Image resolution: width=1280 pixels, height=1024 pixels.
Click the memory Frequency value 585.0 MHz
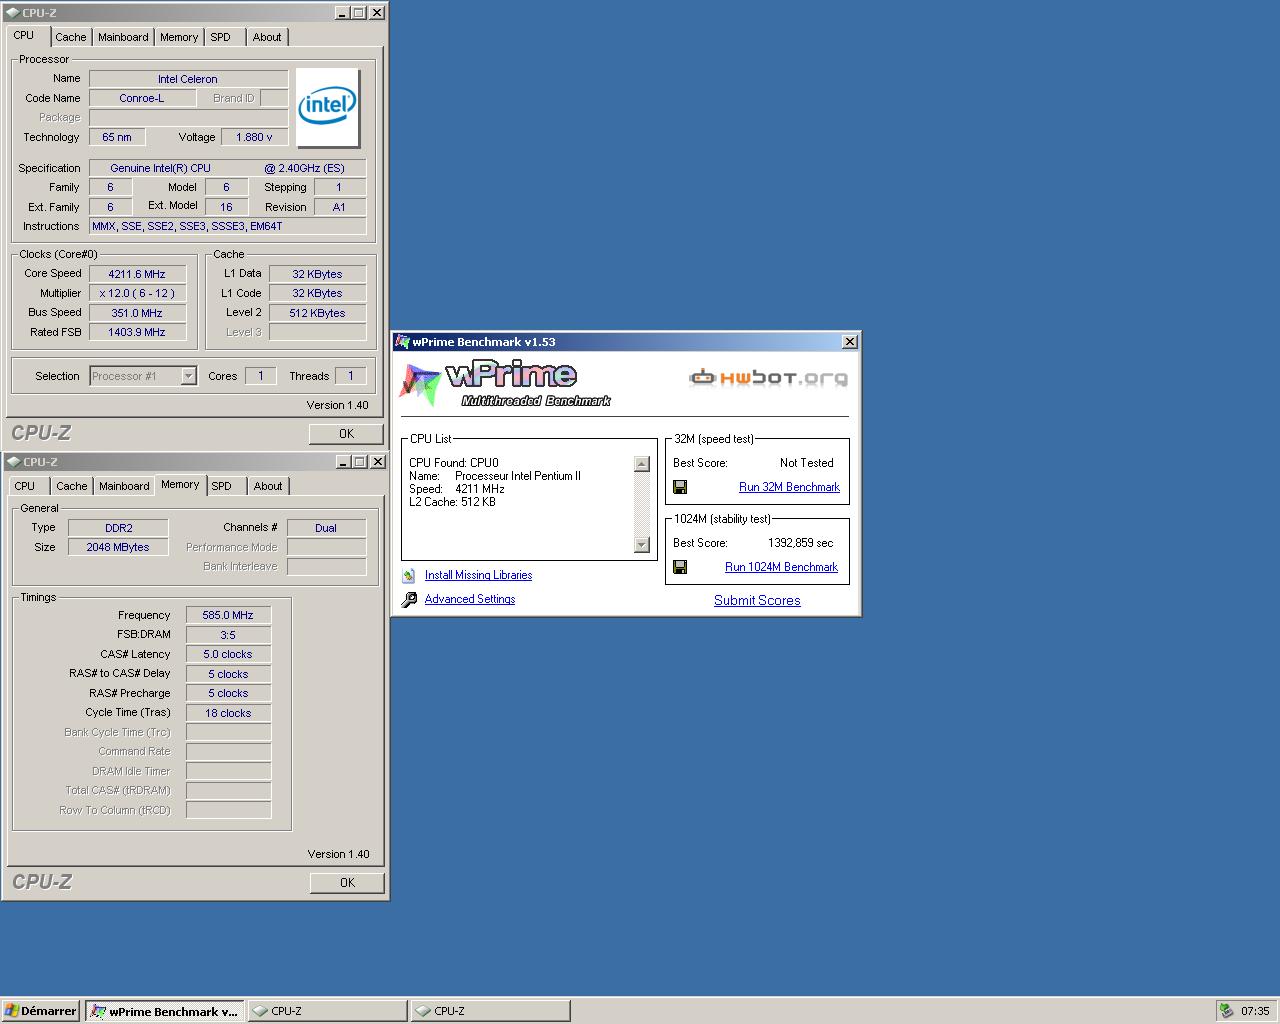228,615
